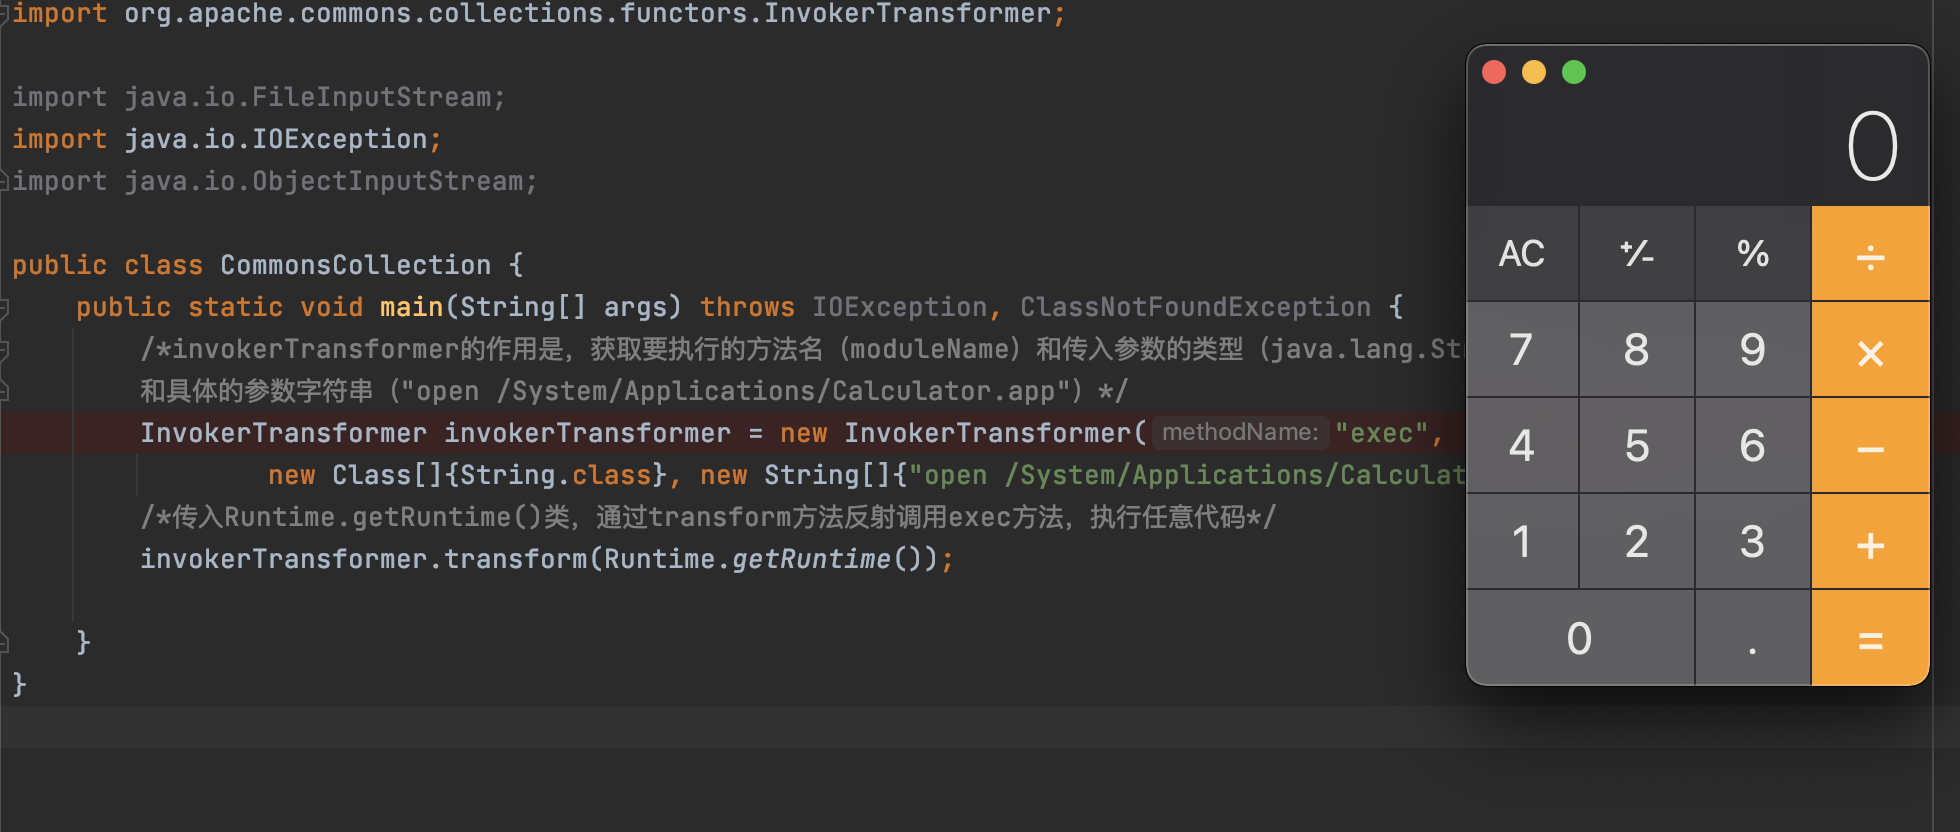Screen dimensions: 1960x832
Task: Click the InvokerTransformer import line
Action: (538, 14)
